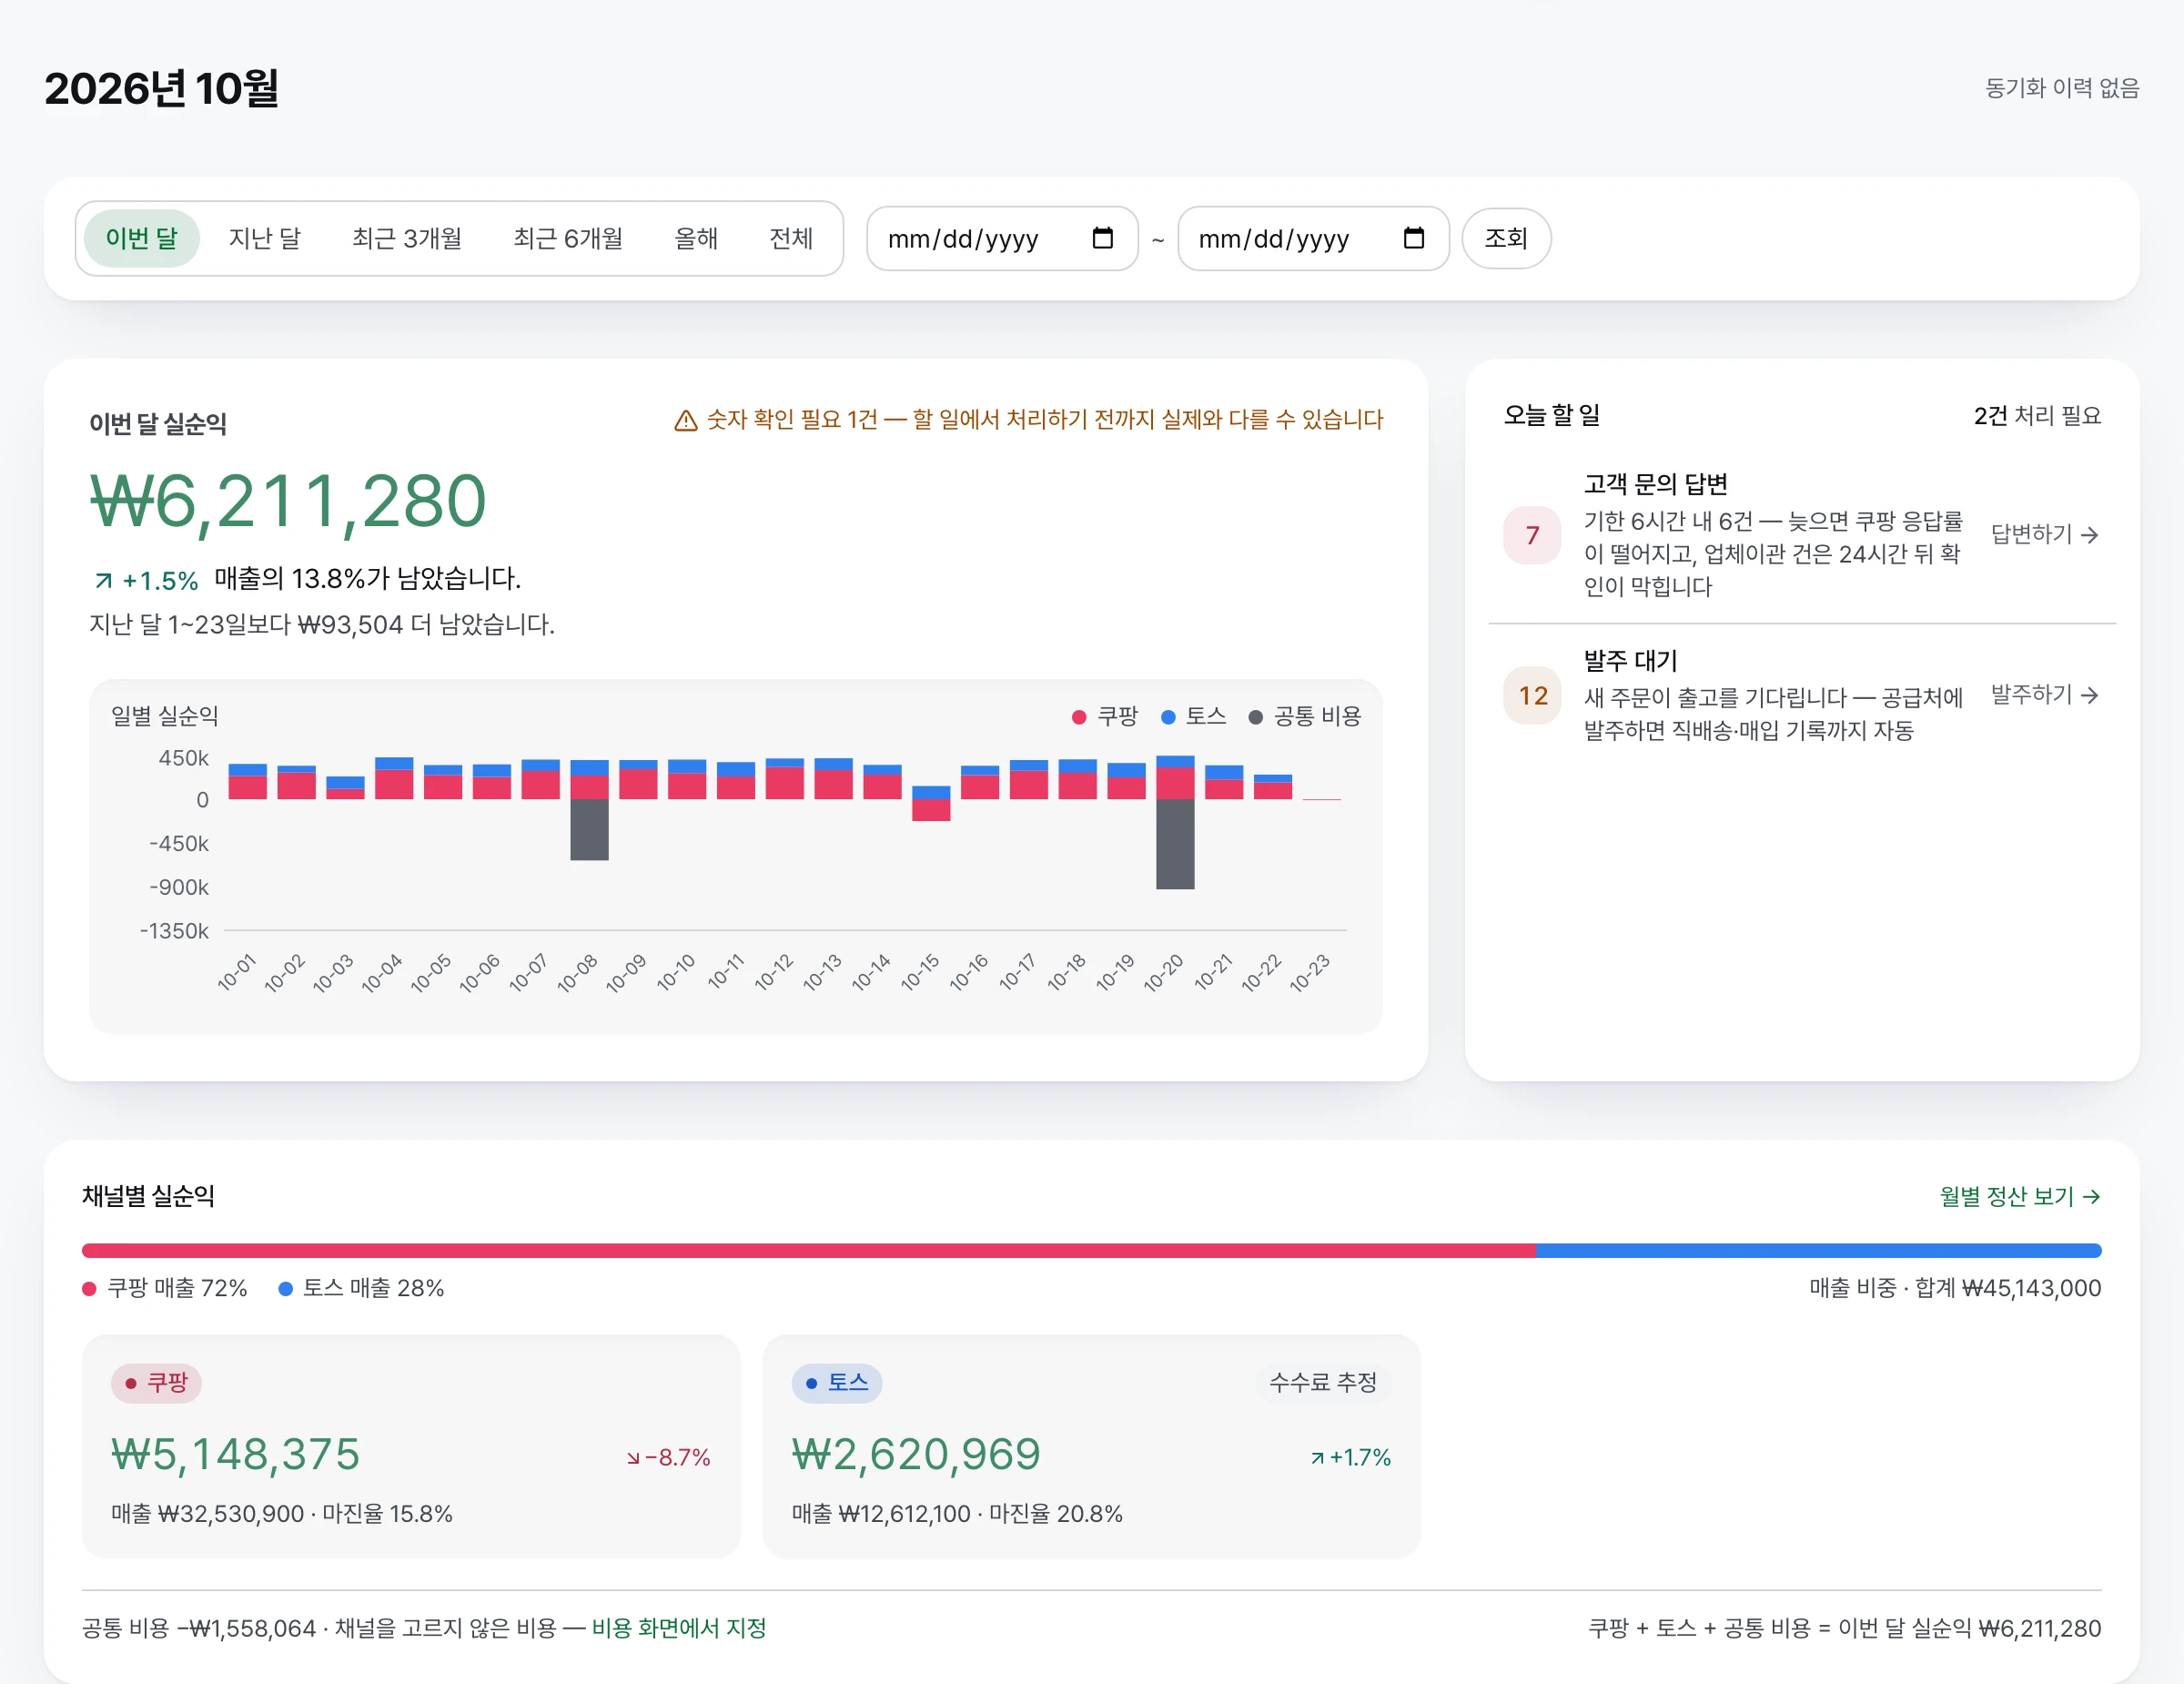The height and width of the screenshot is (1684, 2184).
Task: Click the 조회 search button
Action: click(1506, 238)
